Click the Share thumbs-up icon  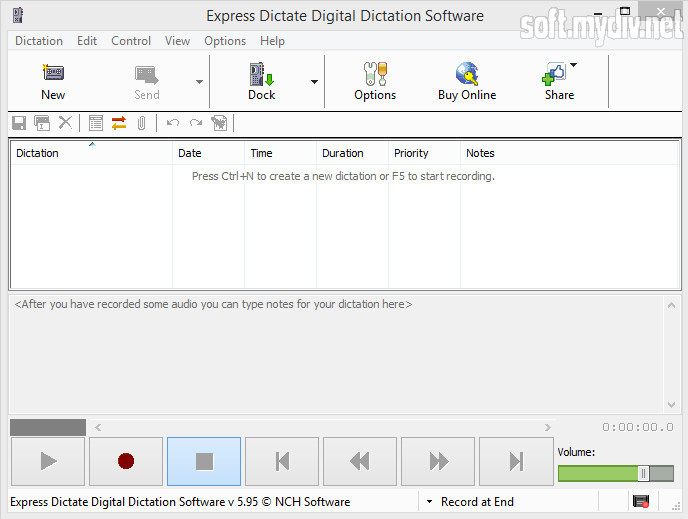coord(554,74)
